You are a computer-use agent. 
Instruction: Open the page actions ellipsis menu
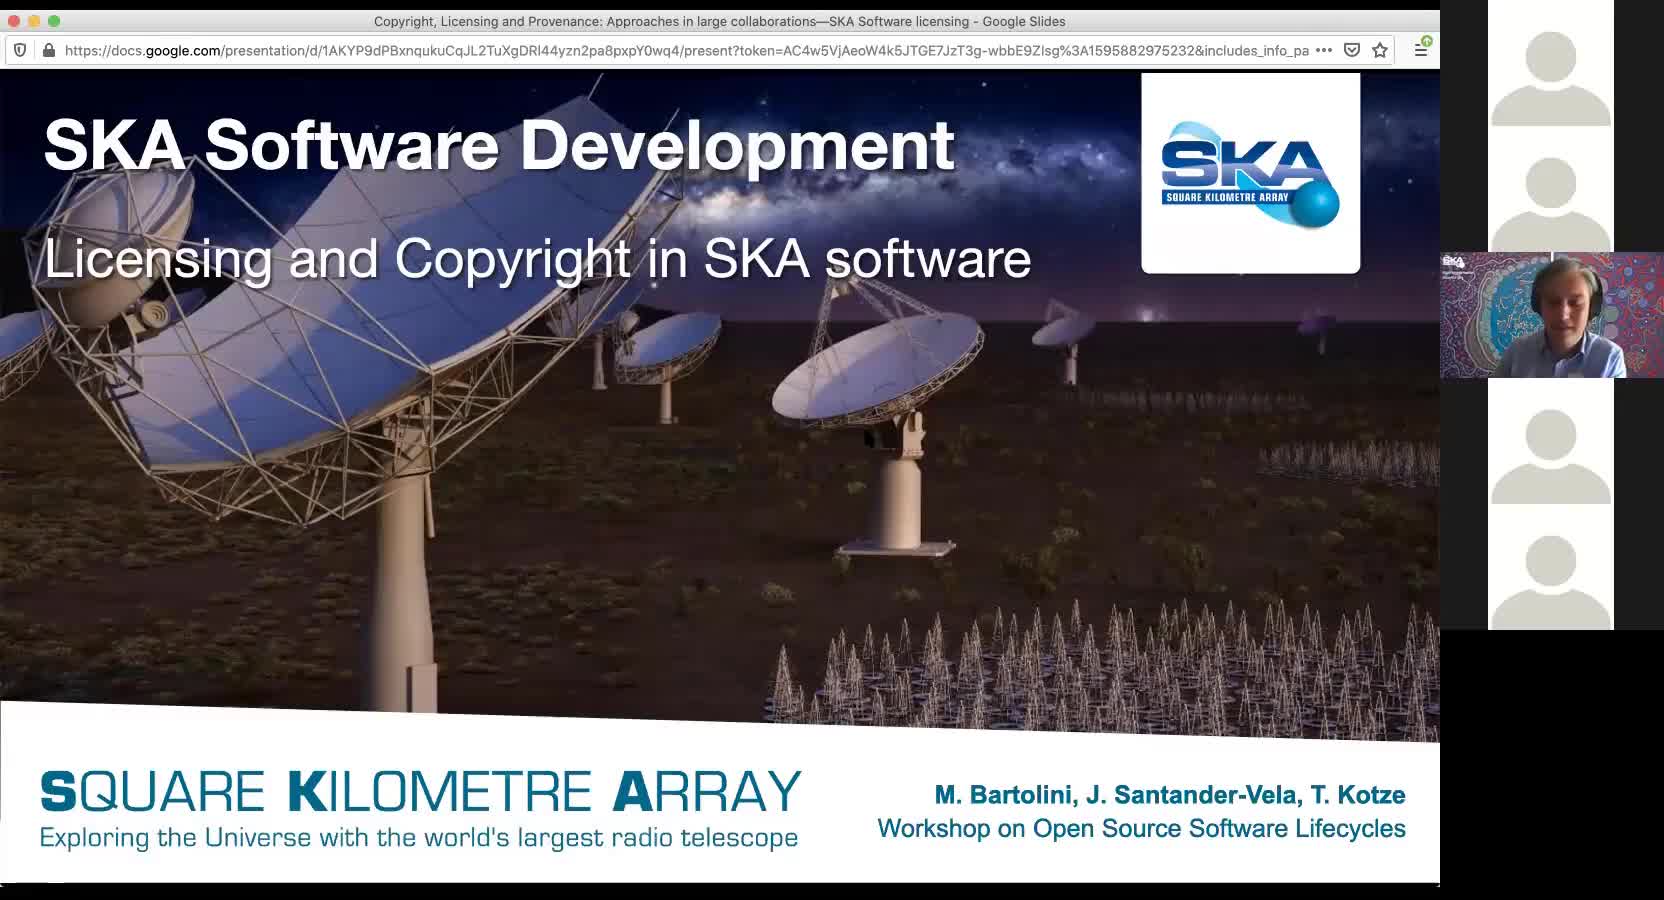coord(1324,48)
